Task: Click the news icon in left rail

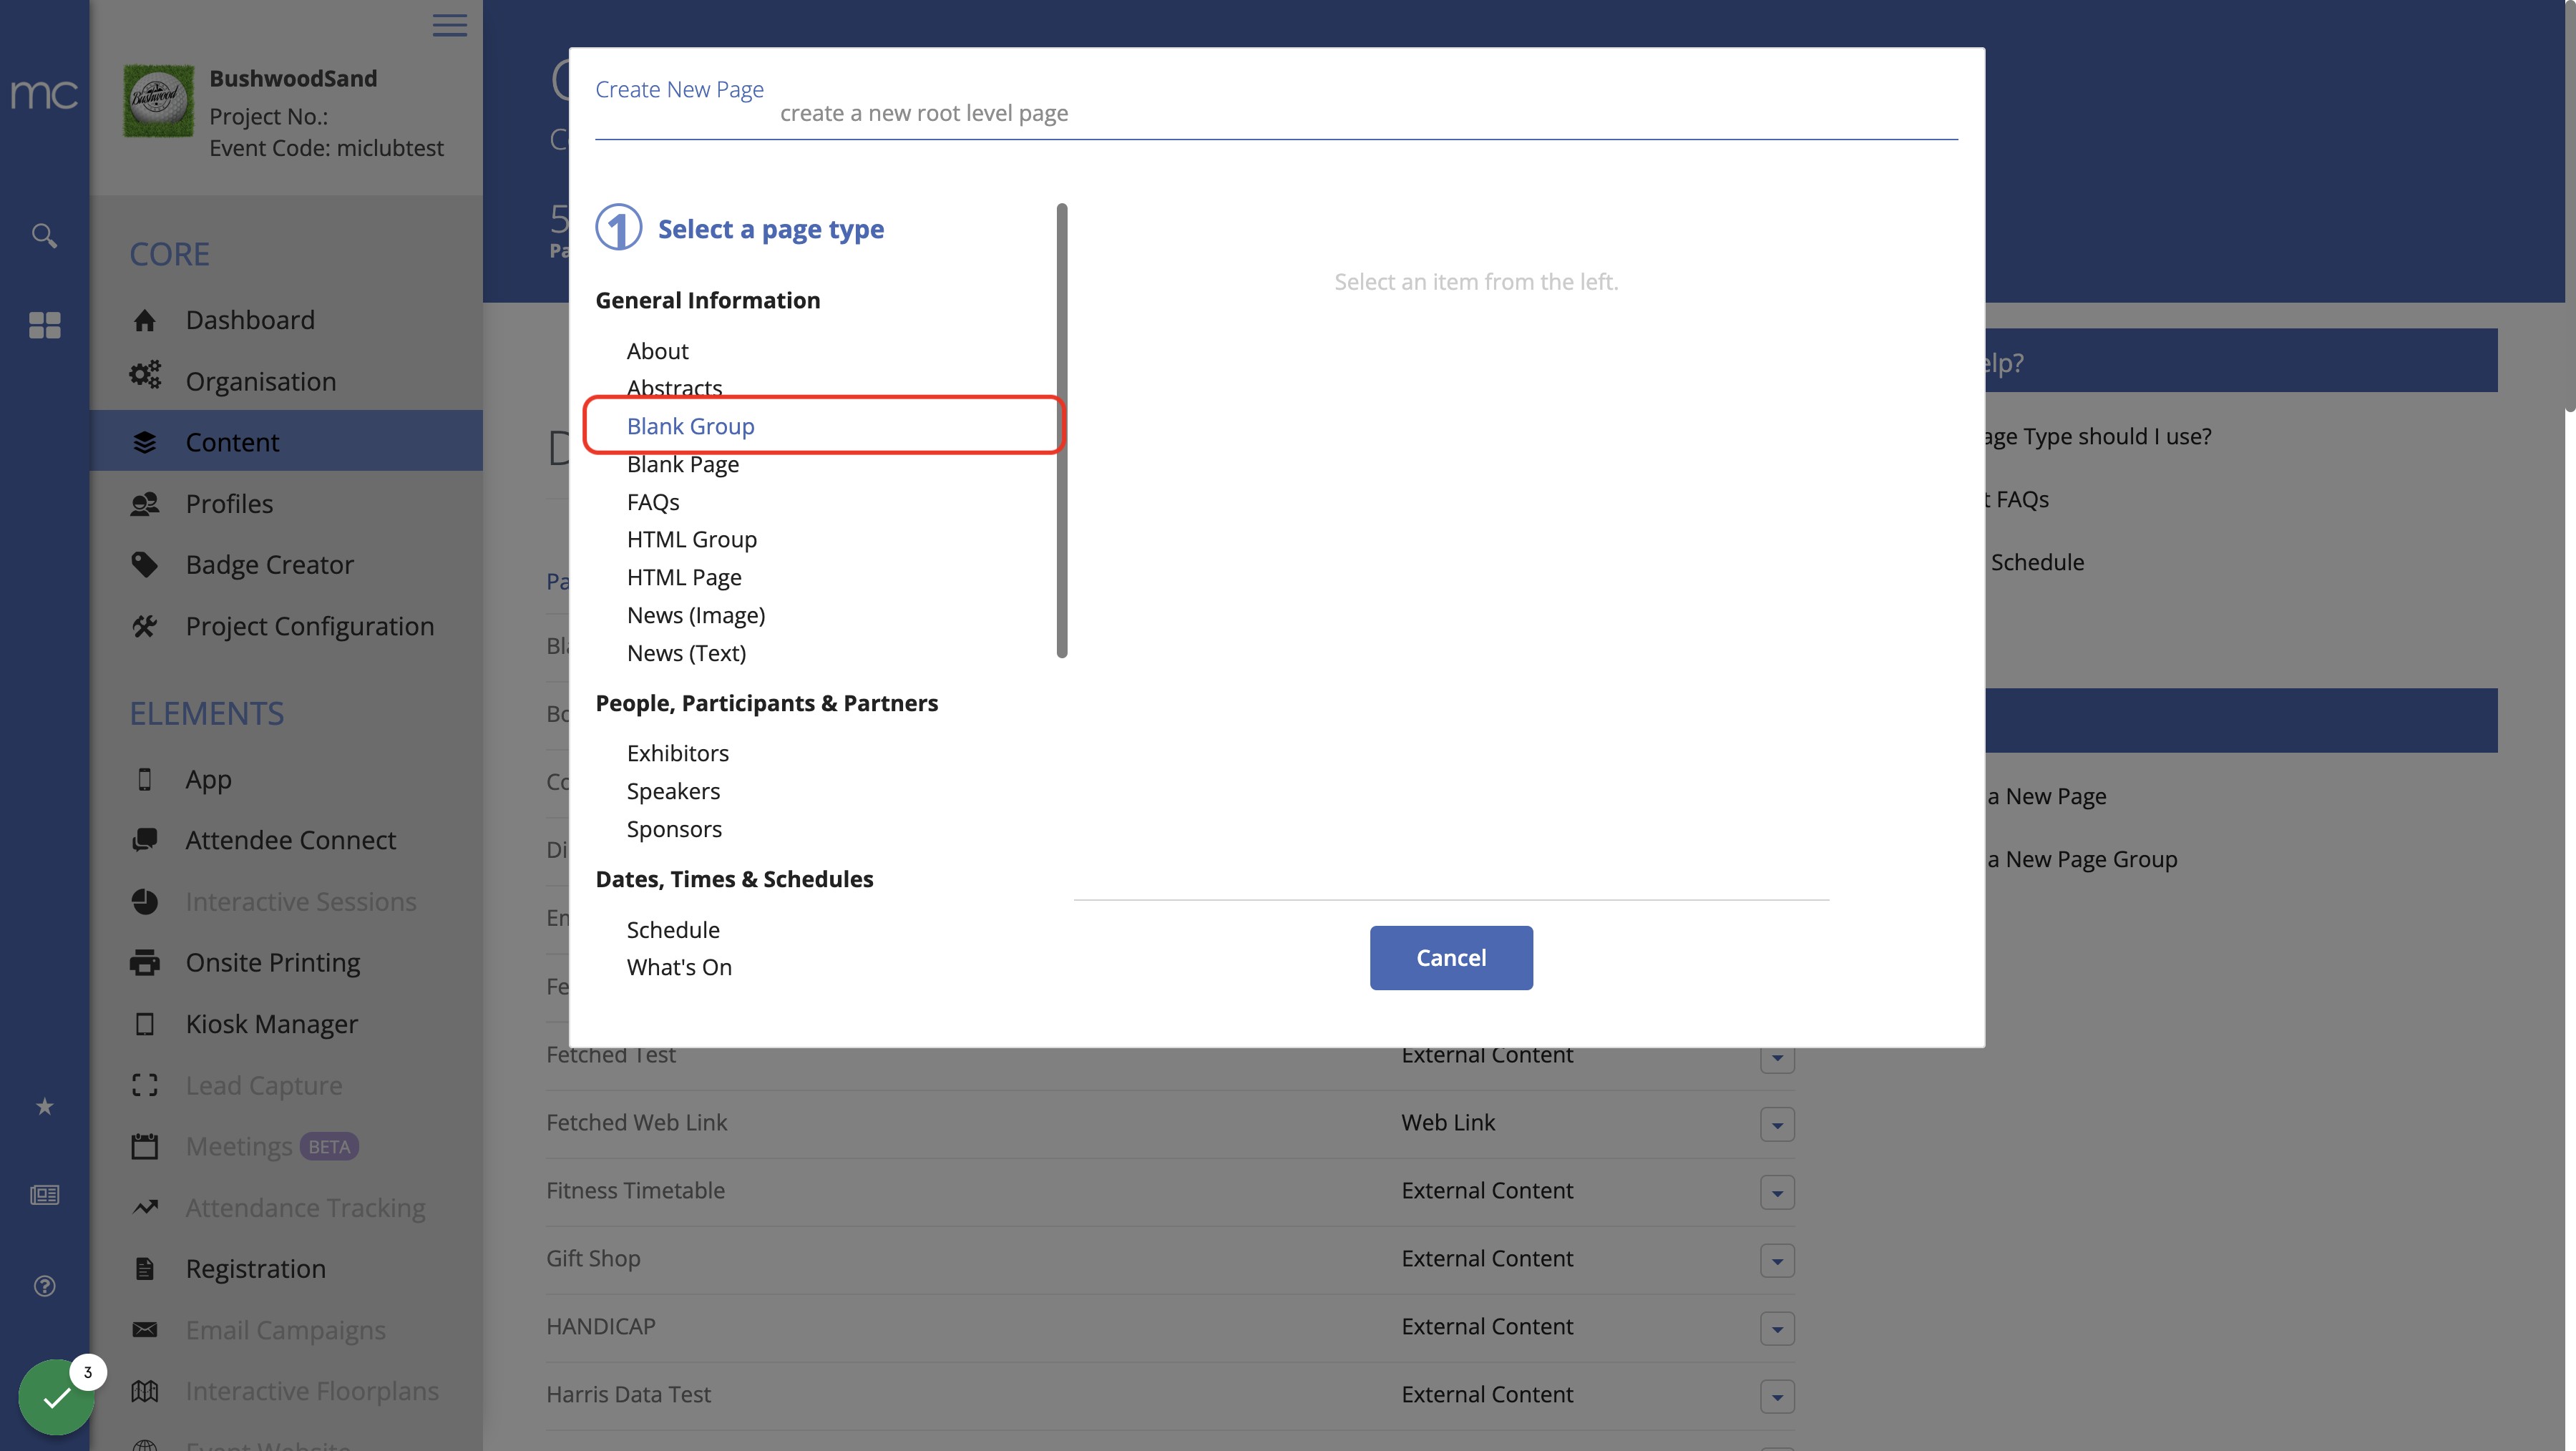Action: [44, 1195]
